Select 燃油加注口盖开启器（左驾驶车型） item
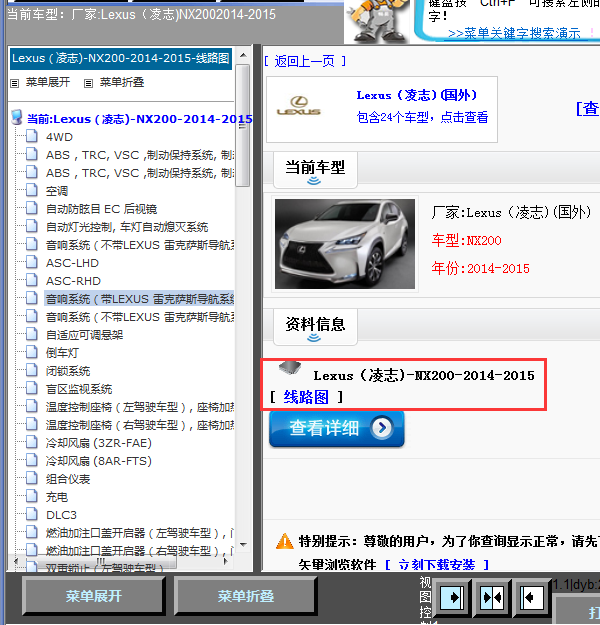Image resolution: width=600 pixels, height=625 pixels. (x=140, y=533)
